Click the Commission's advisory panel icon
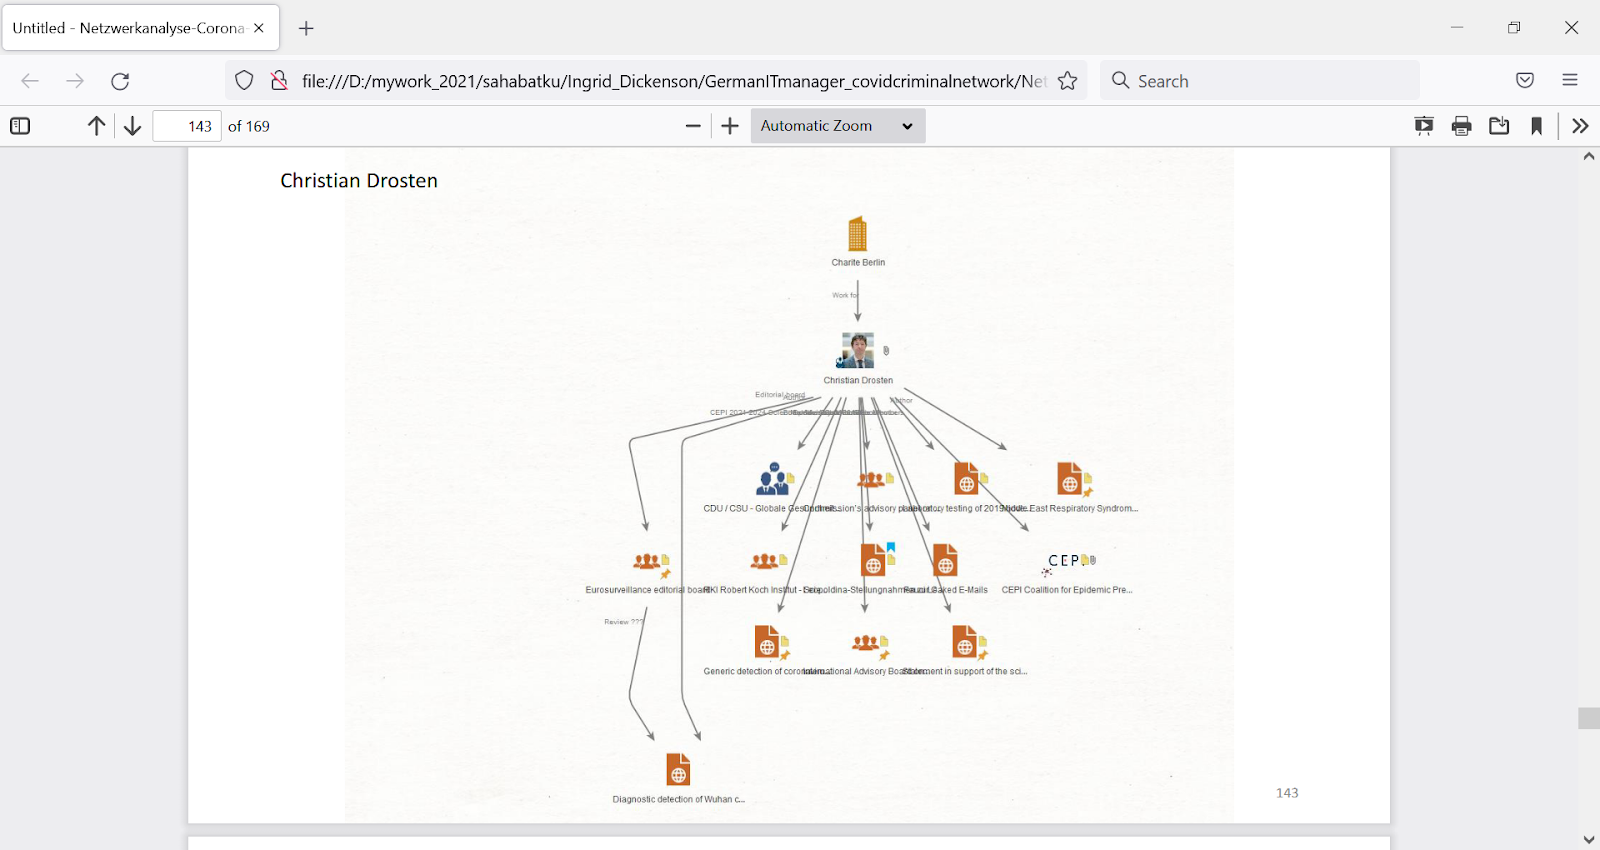This screenshot has width=1600, height=850. (872, 480)
